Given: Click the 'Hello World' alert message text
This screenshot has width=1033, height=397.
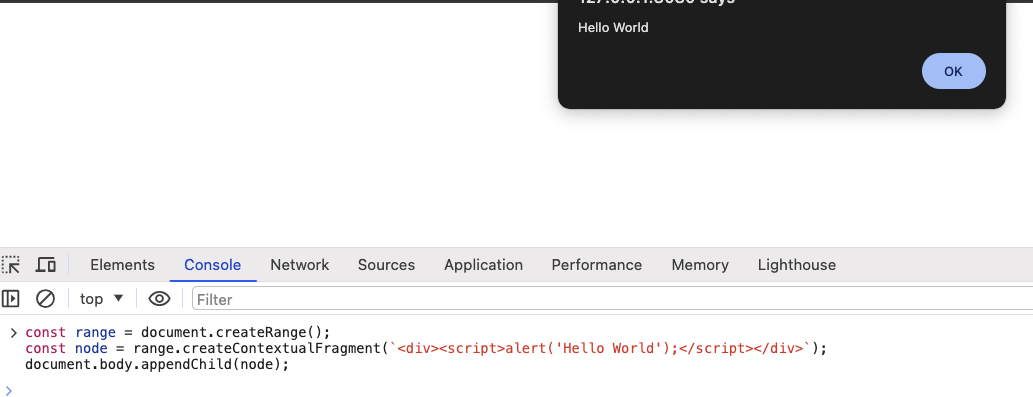Looking at the screenshot, I should pos(613,28).
